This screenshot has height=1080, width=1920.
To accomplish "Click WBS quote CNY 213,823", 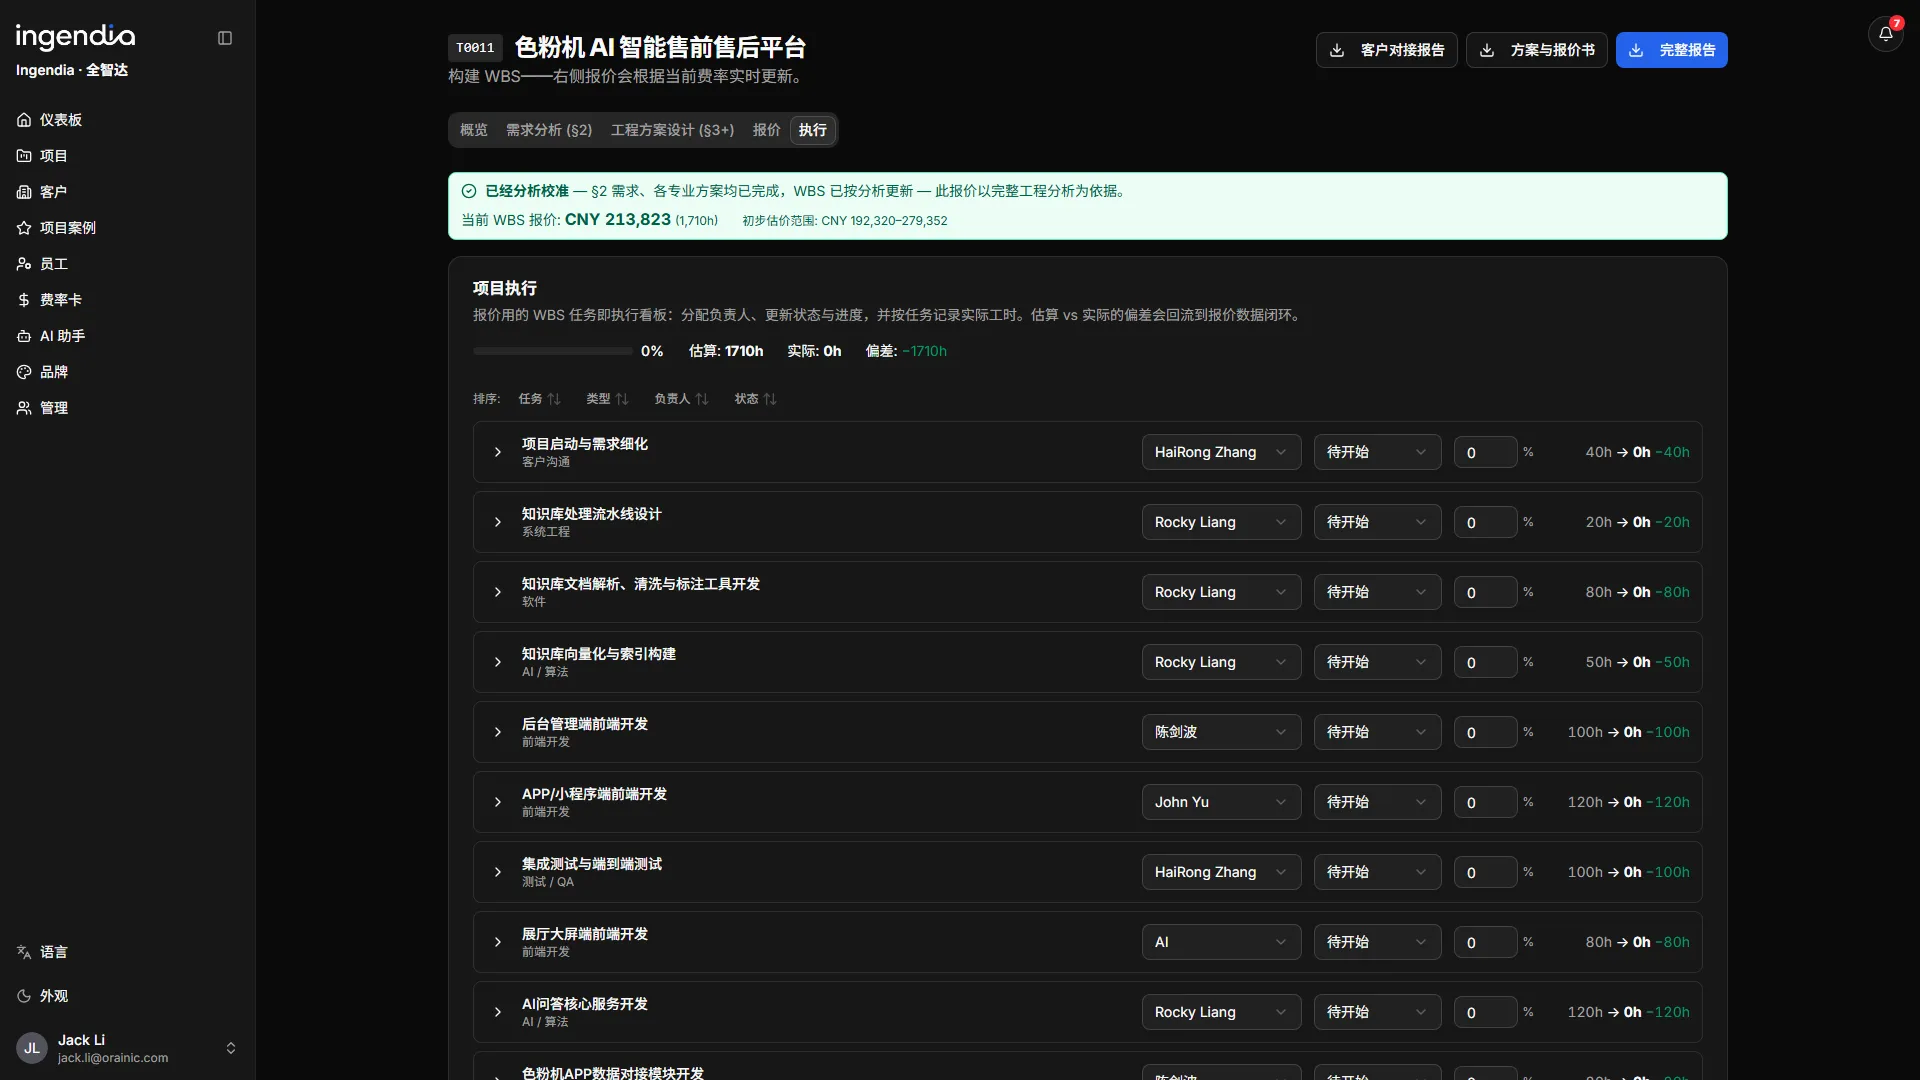I will pyautogui.click(x=617, y=220).
